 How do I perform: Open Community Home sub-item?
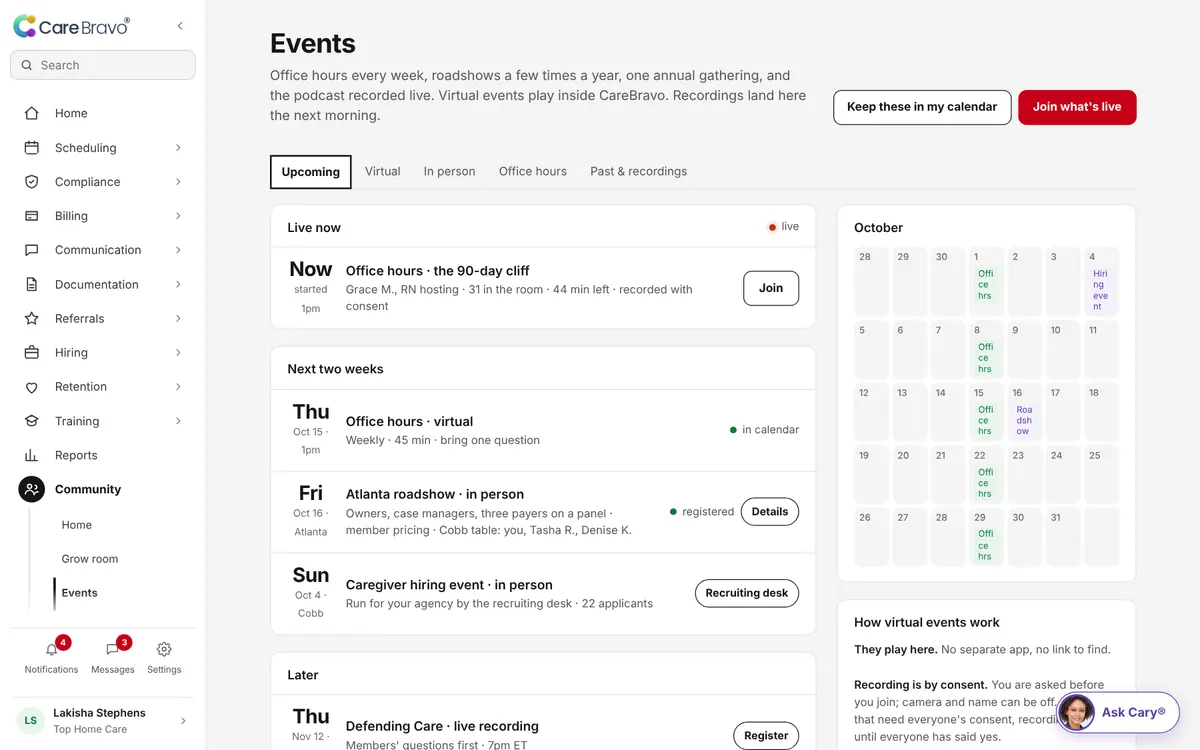pos(77,524)
